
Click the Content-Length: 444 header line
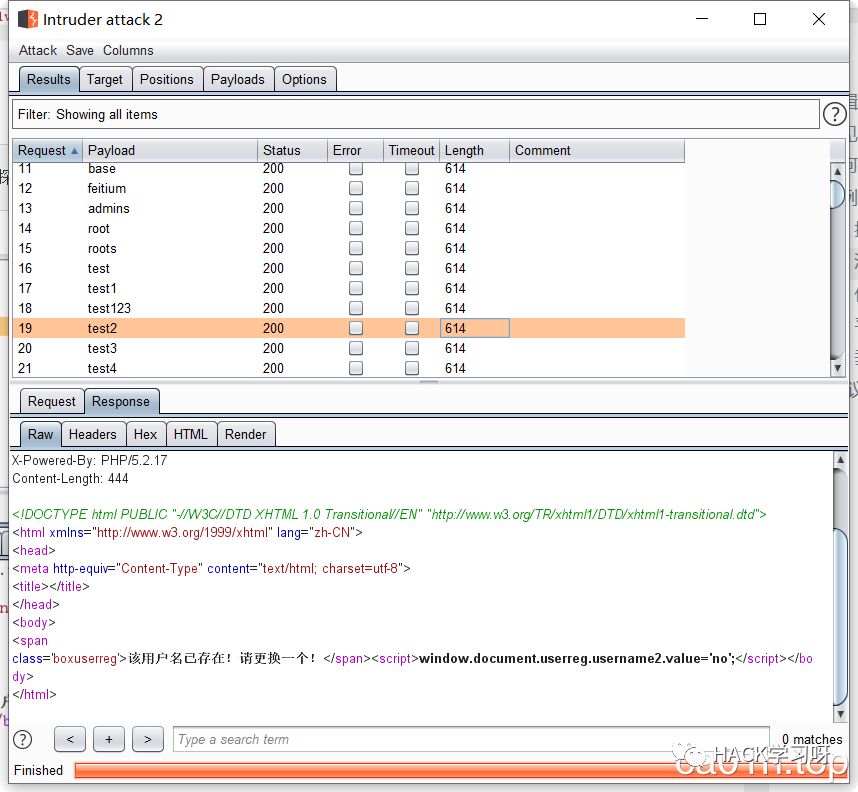point(70,479)
